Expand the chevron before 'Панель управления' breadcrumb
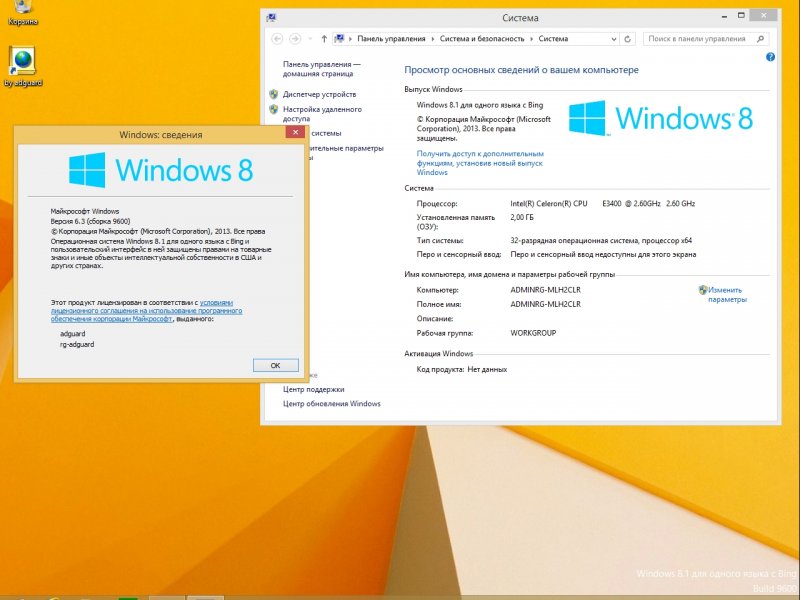This screenshot has width=800, height=600. pos(351,39)
